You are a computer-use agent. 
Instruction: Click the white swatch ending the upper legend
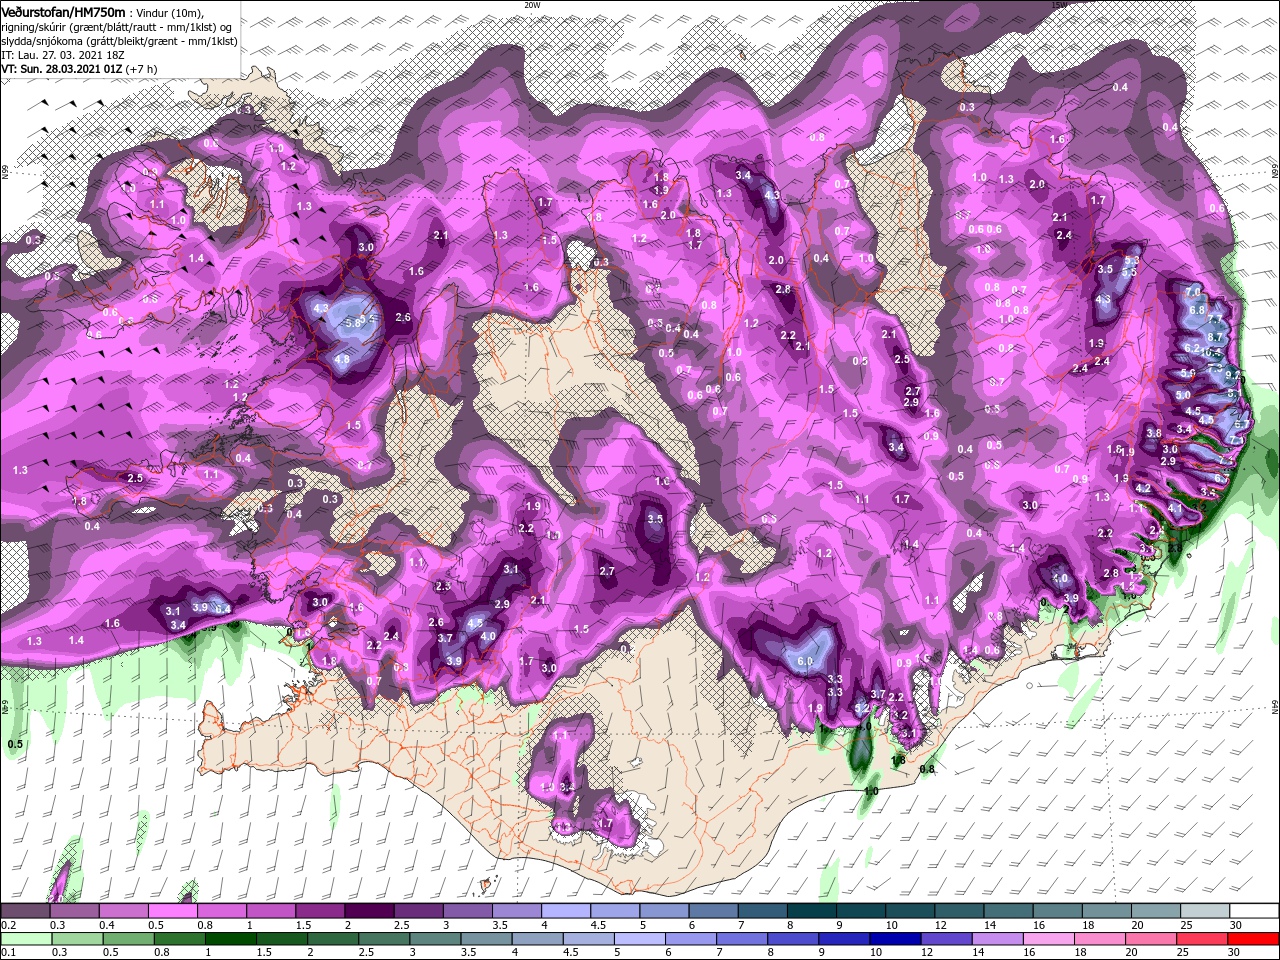click(x=1254, y=911)
